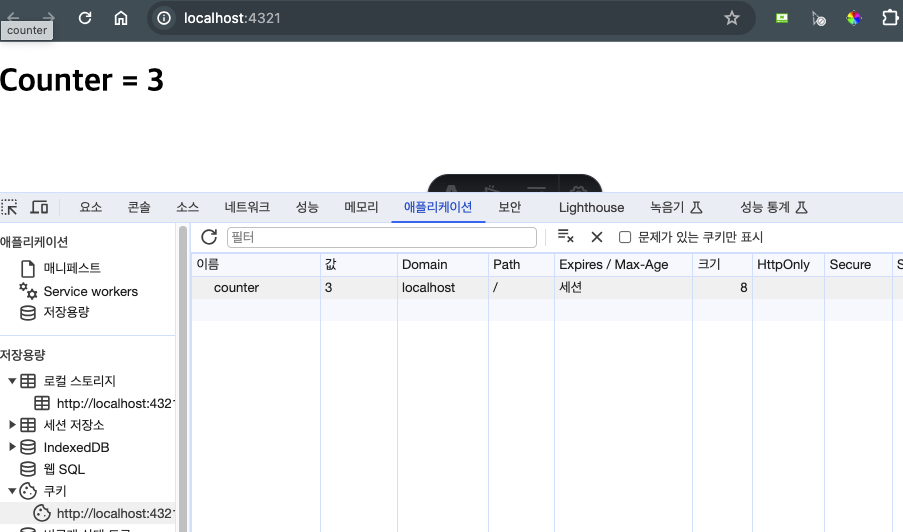Image resolution: width=903 pixels, height=532 pixels.
Task: Click the cookie filter input field
Action: point(382,237)
